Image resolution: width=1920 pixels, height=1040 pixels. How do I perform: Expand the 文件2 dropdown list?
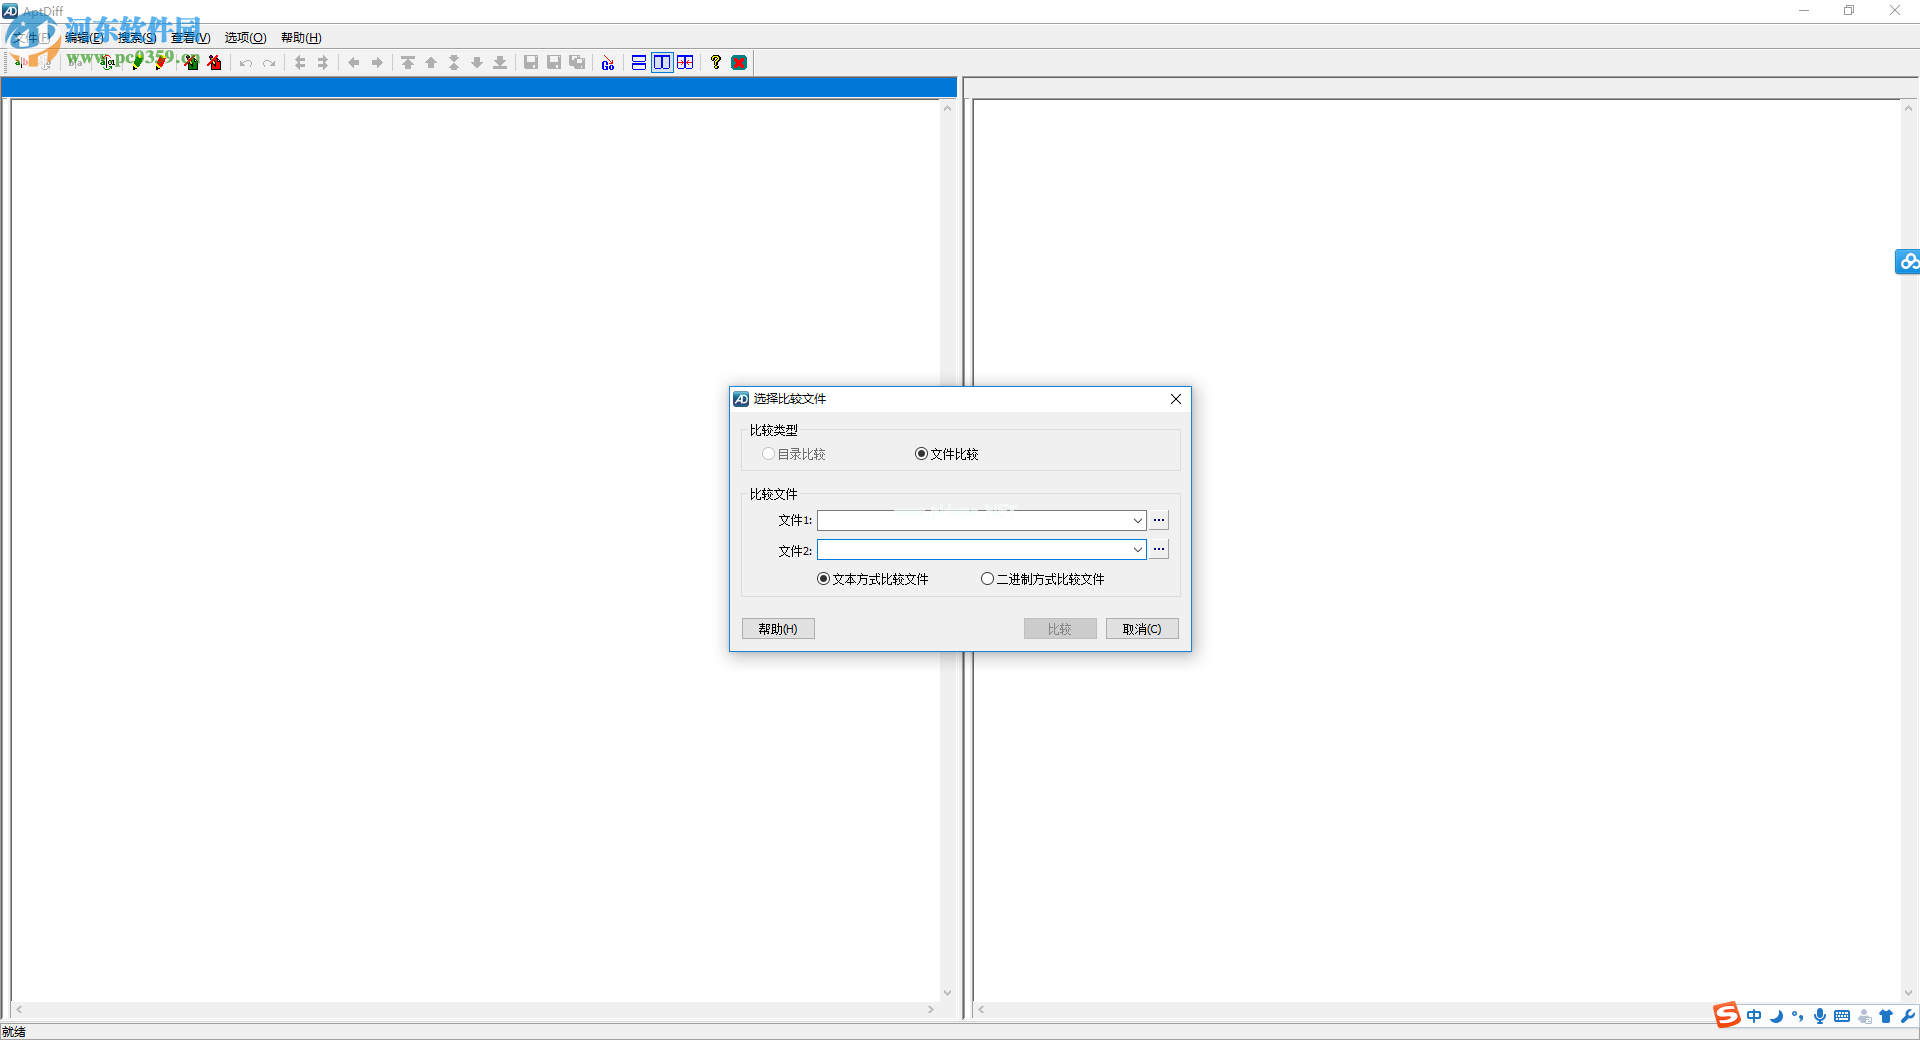1137,550
